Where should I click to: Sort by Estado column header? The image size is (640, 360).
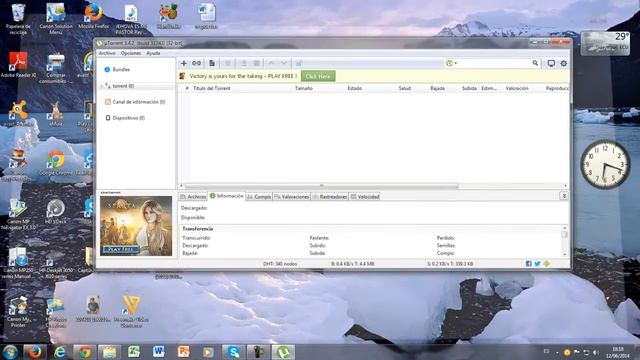pyautogui.click(x=354, y=88)
